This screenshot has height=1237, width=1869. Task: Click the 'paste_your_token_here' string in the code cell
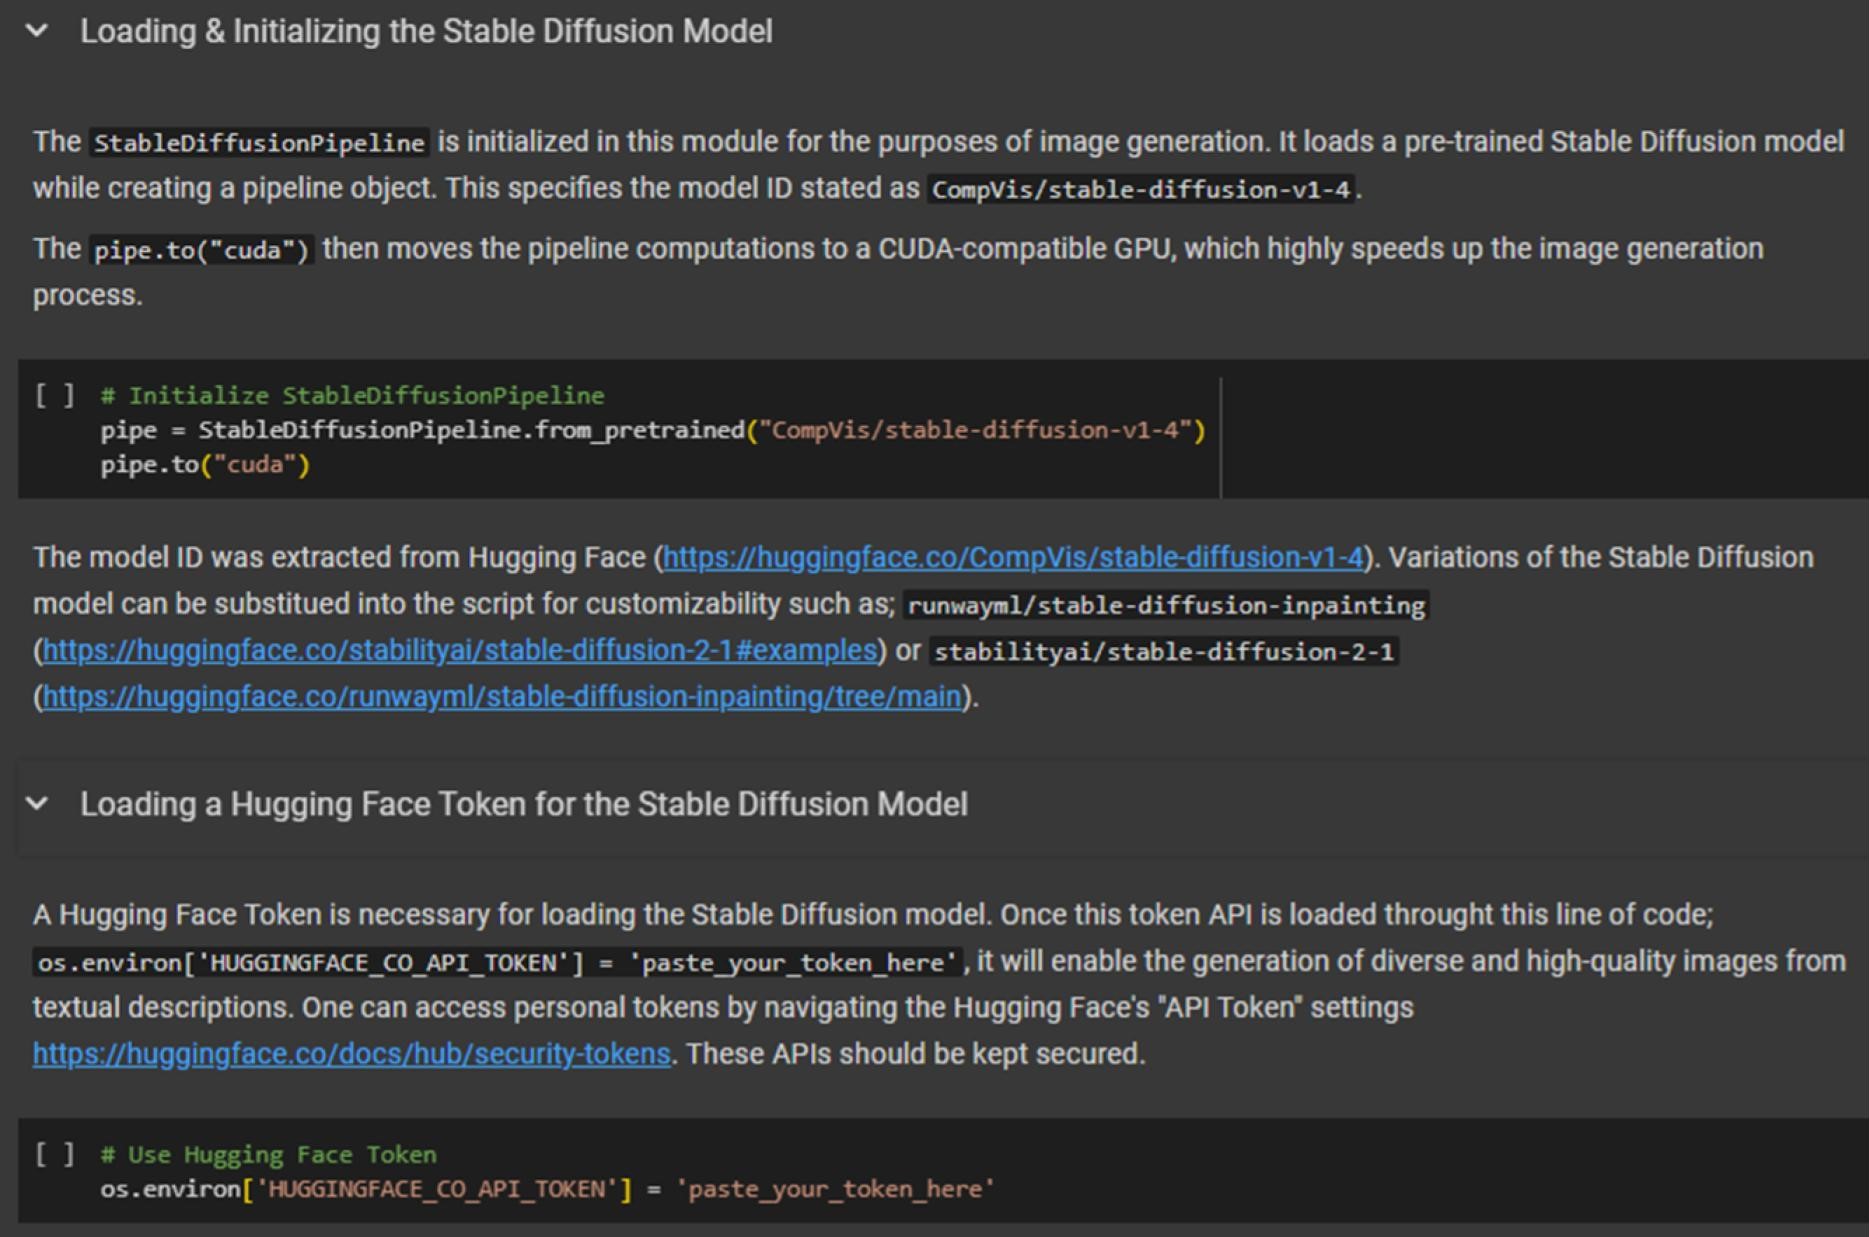coord(835,1189)
